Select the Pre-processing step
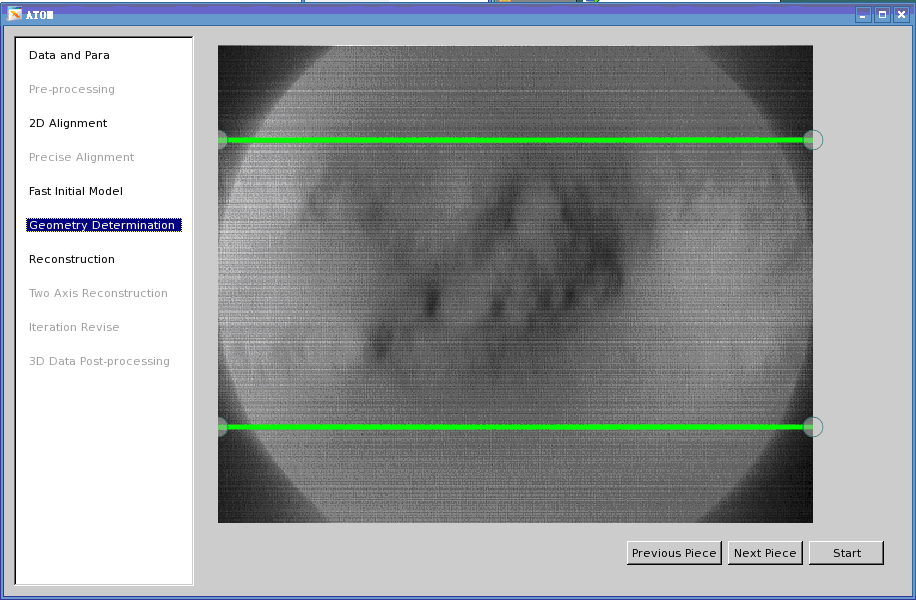 tap(71, 89)
